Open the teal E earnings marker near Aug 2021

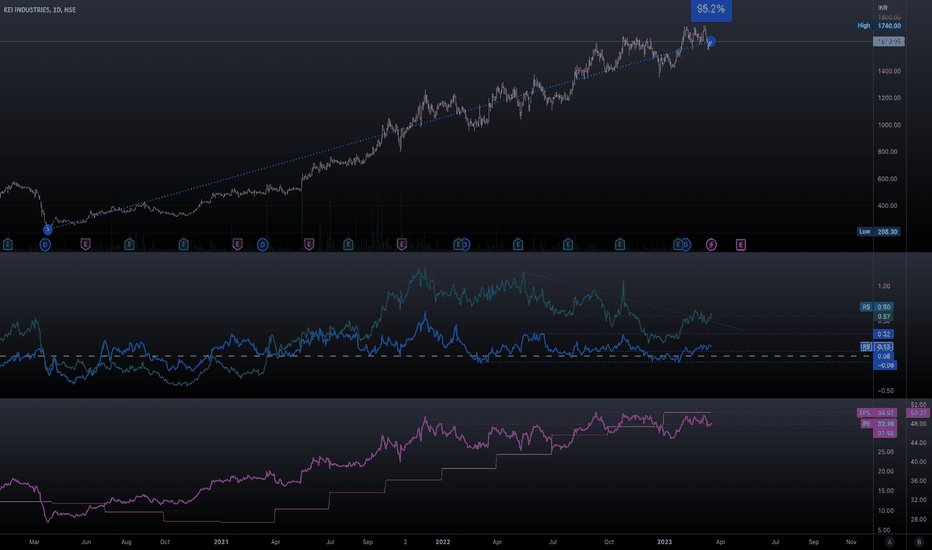click(348, 244)
